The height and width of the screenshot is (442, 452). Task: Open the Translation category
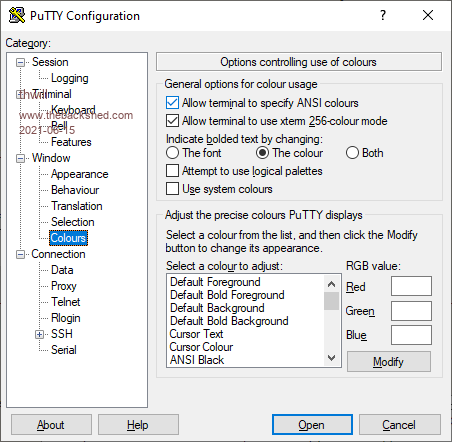[x=77, y=206]
